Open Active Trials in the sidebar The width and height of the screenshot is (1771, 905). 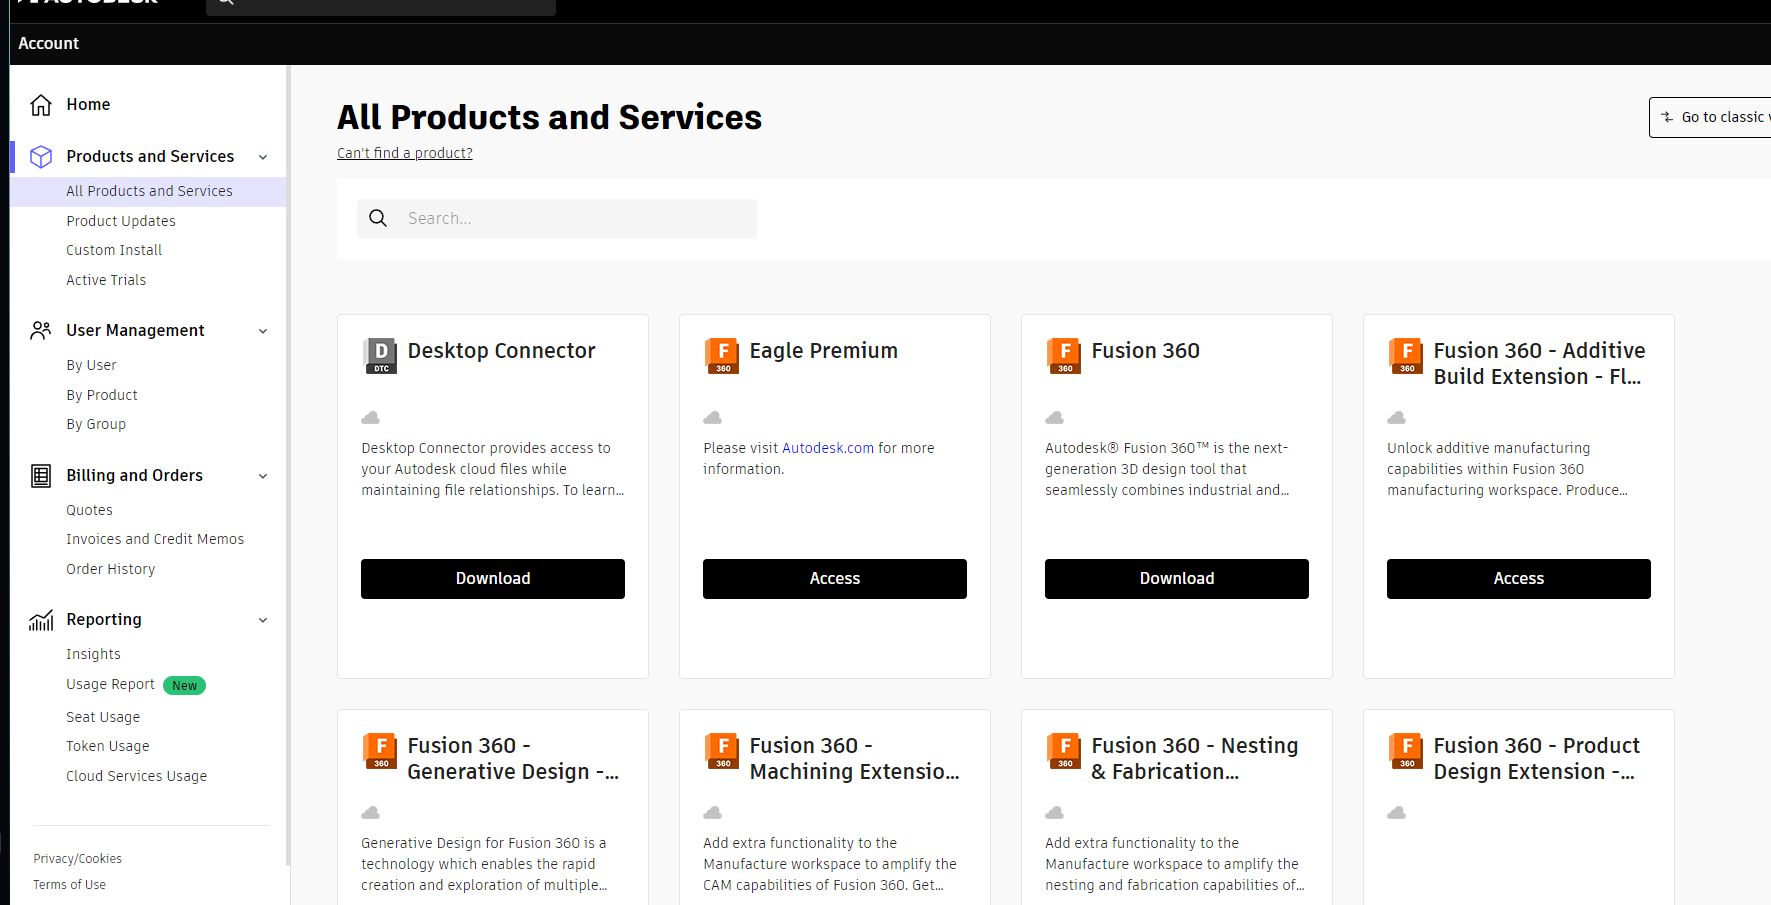coord(106,280)
